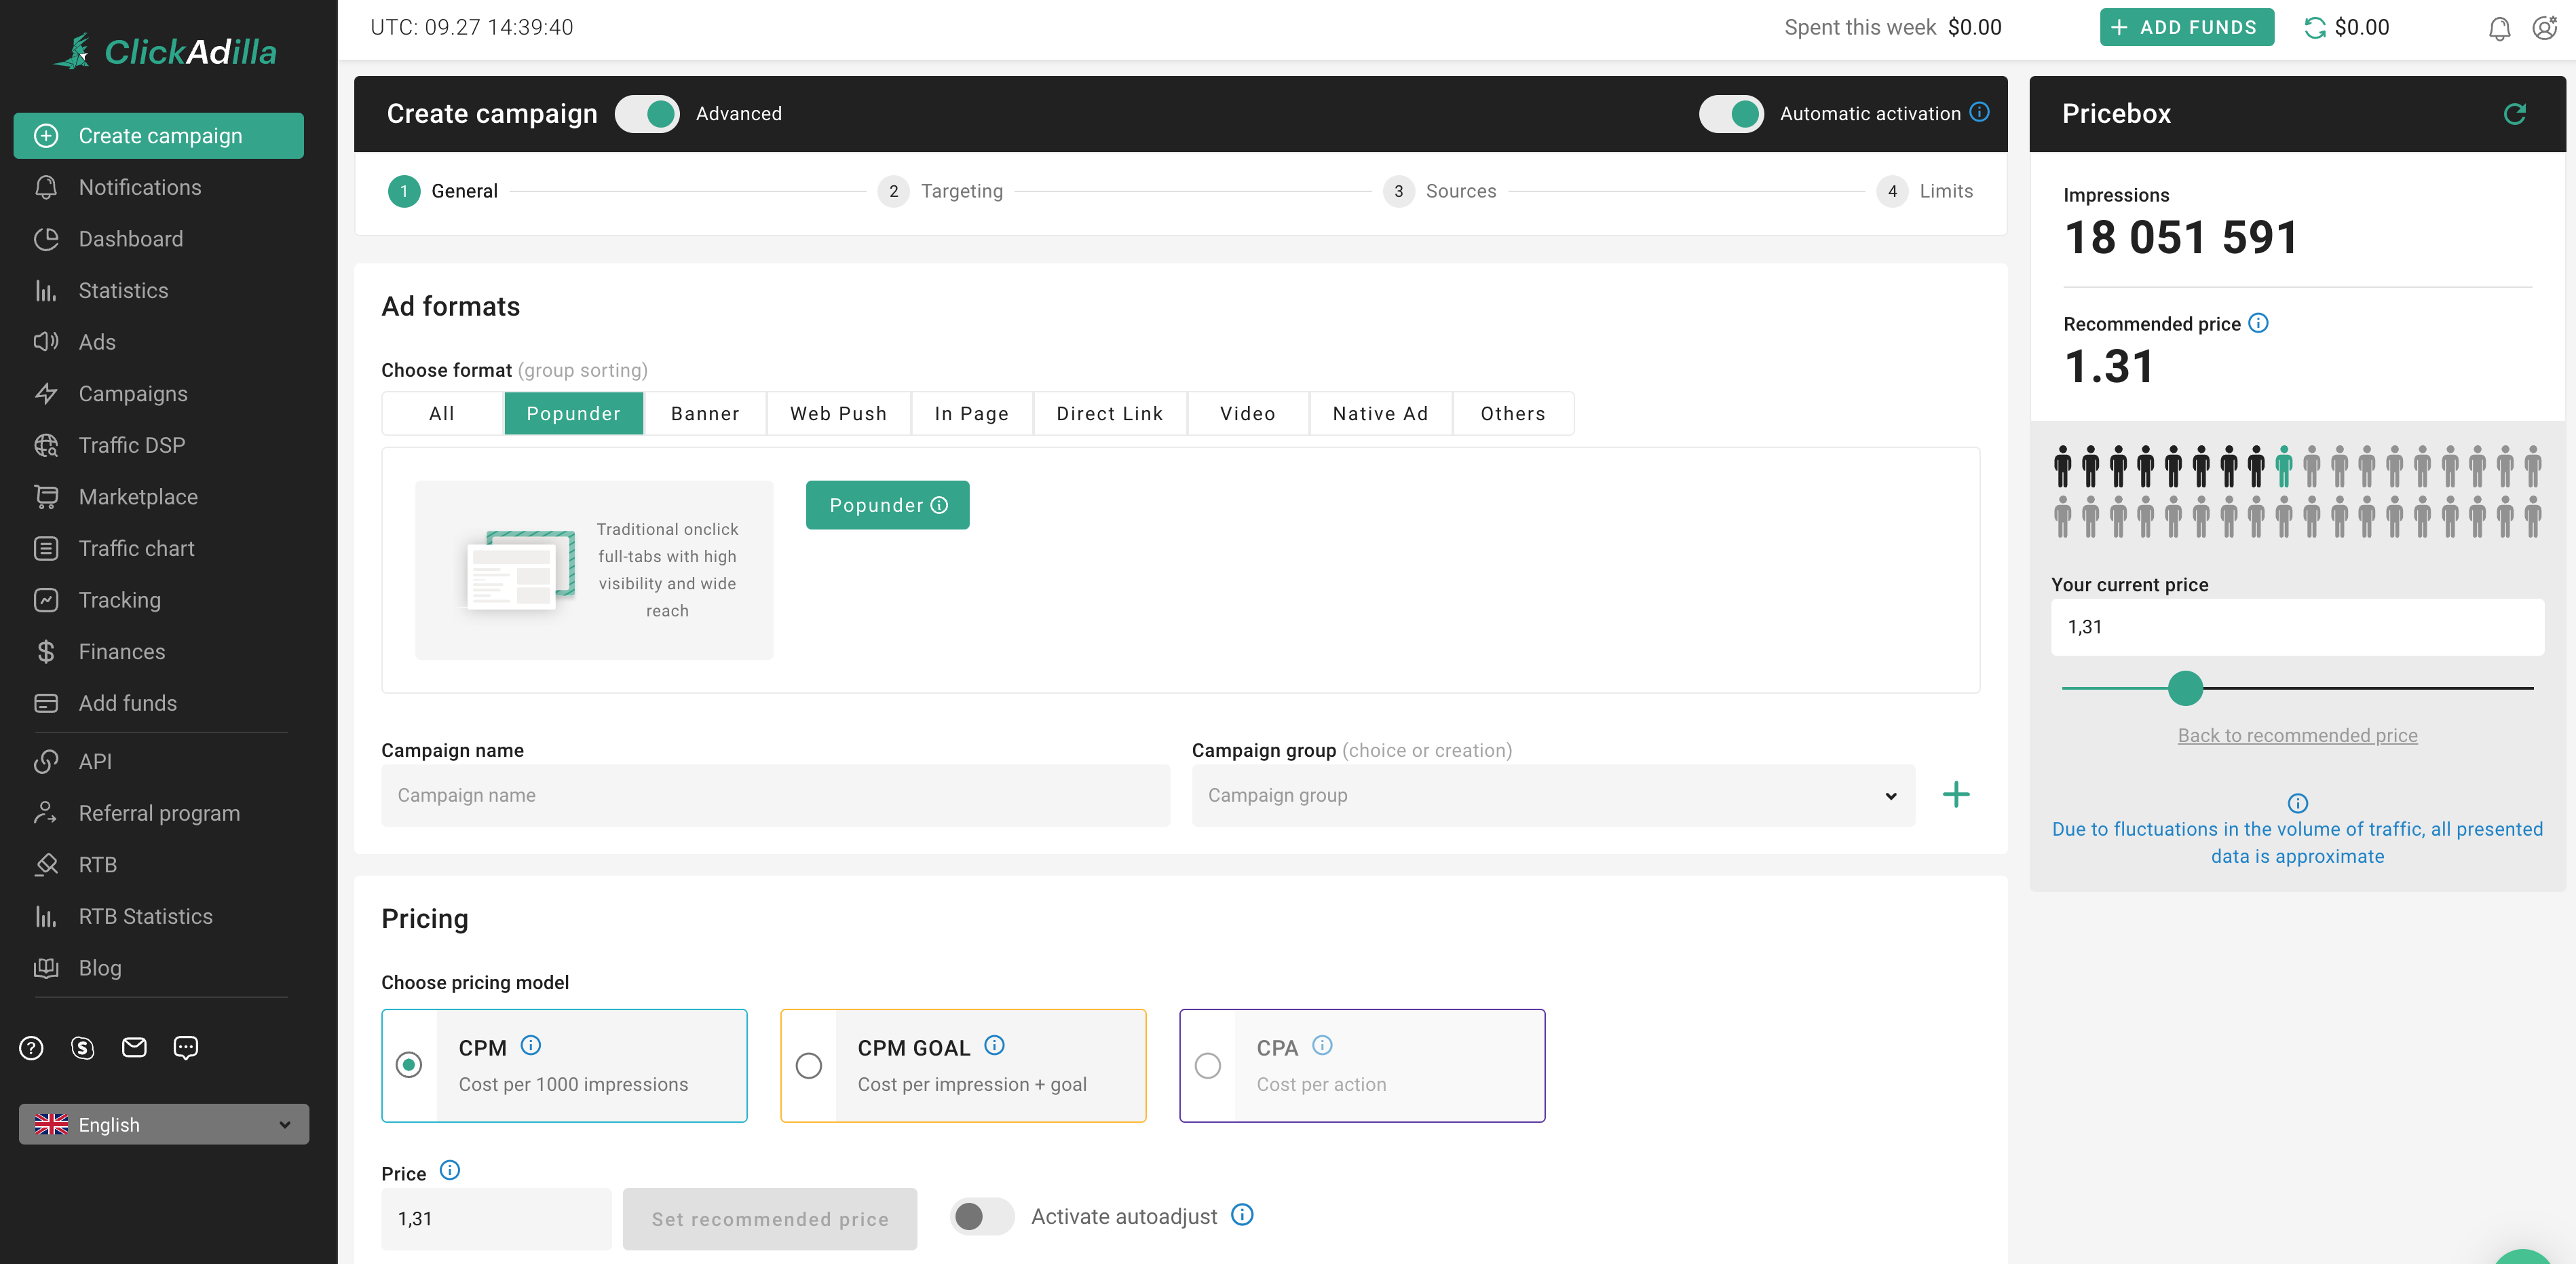Open the chat bubble icon in sidebar
Image resolution: width=2576 pixels, height=1264 pixels.
pyautogui.click(x=186, y=1047)
